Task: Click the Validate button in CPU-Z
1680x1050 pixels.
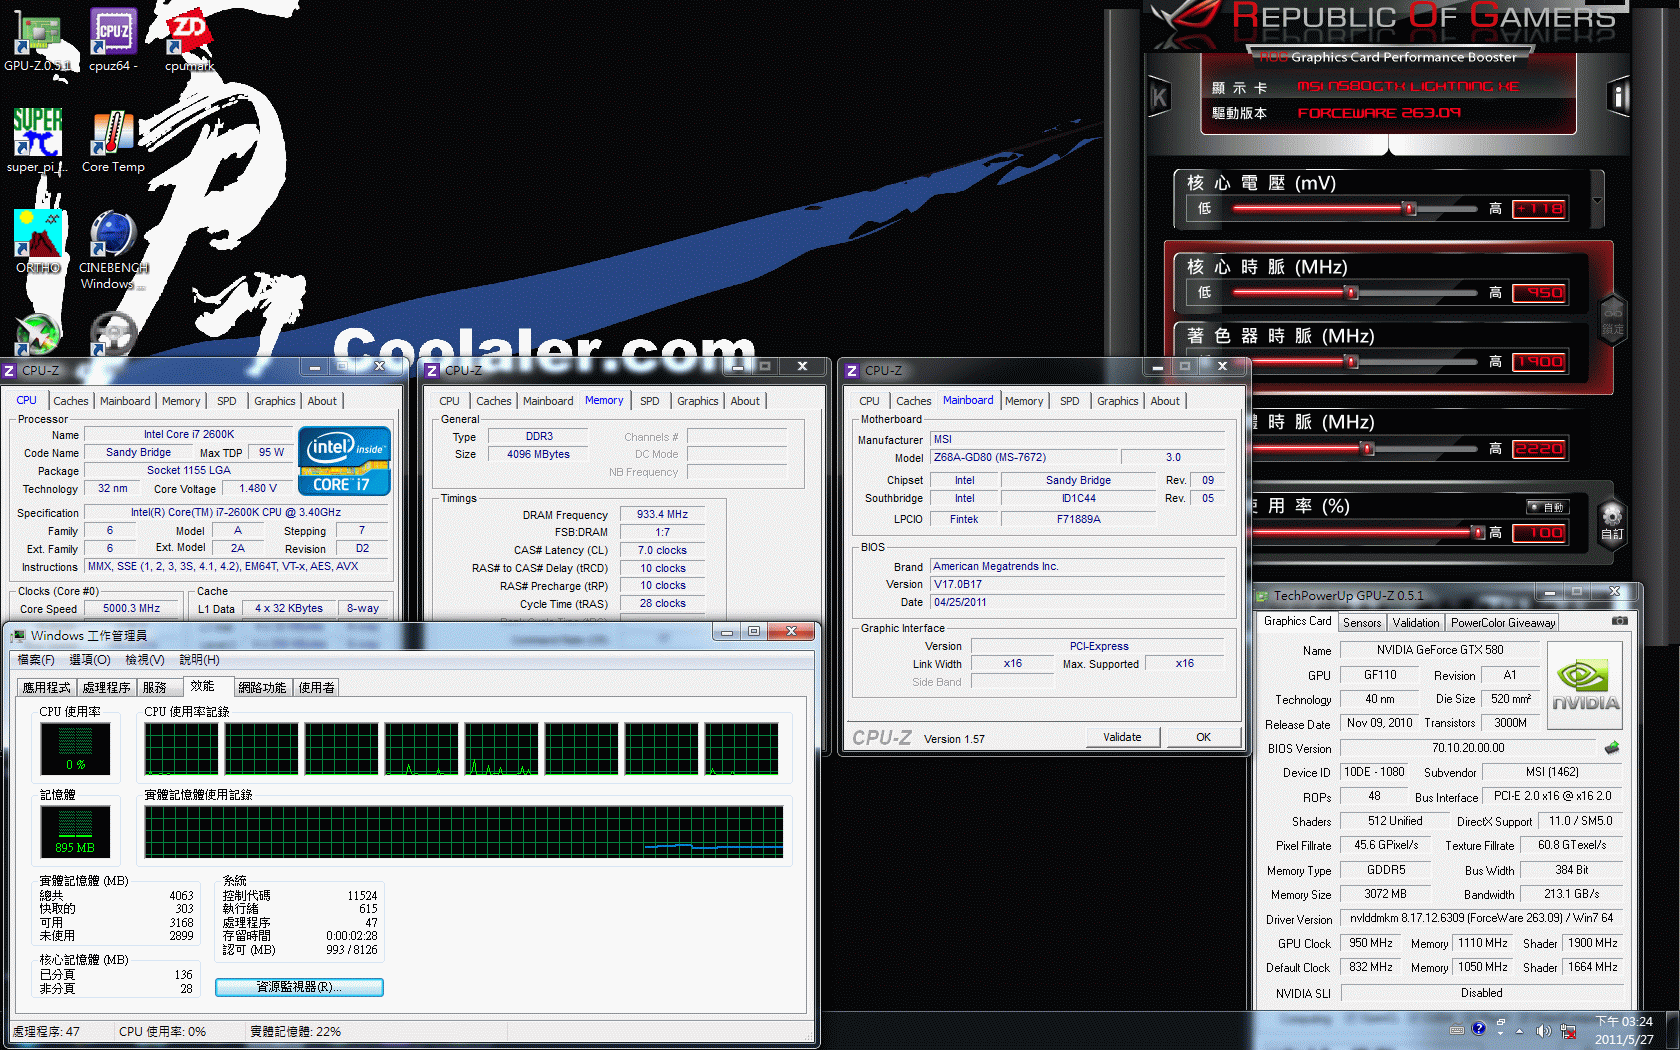Action: [1122, 737]
